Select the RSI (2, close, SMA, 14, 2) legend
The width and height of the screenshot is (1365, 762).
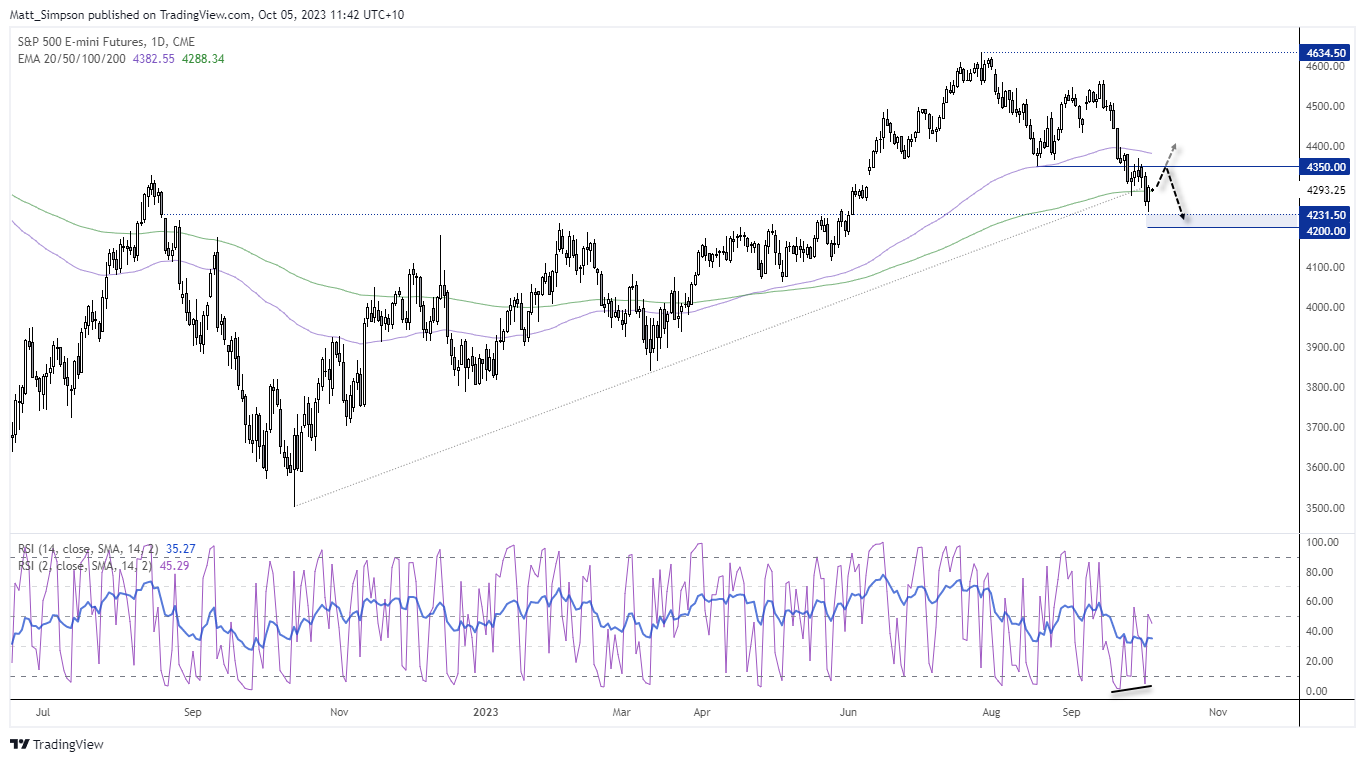[84, 565]
